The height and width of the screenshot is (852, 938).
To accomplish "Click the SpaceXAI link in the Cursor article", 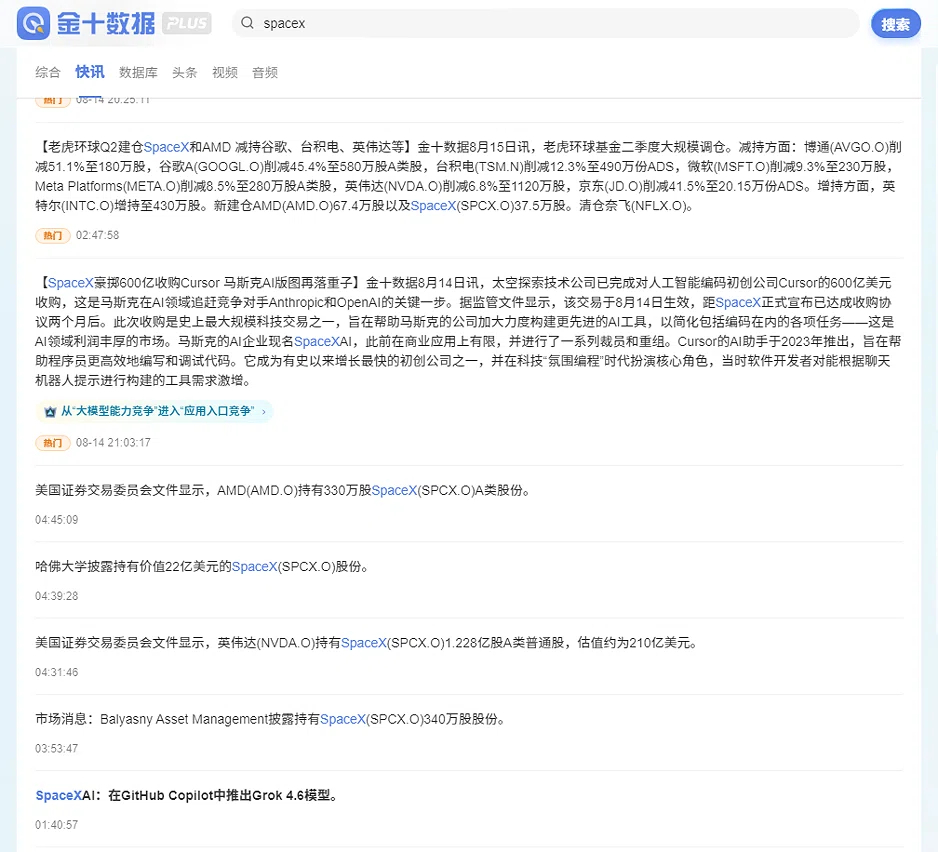I will [323, 342].
